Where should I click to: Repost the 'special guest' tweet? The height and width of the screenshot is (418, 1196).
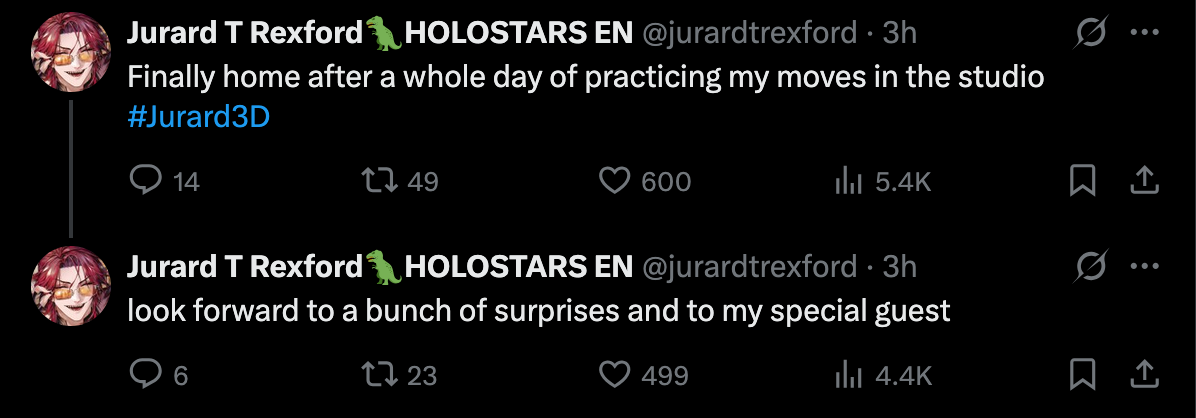pyautogui.click(x=377, y=375)
